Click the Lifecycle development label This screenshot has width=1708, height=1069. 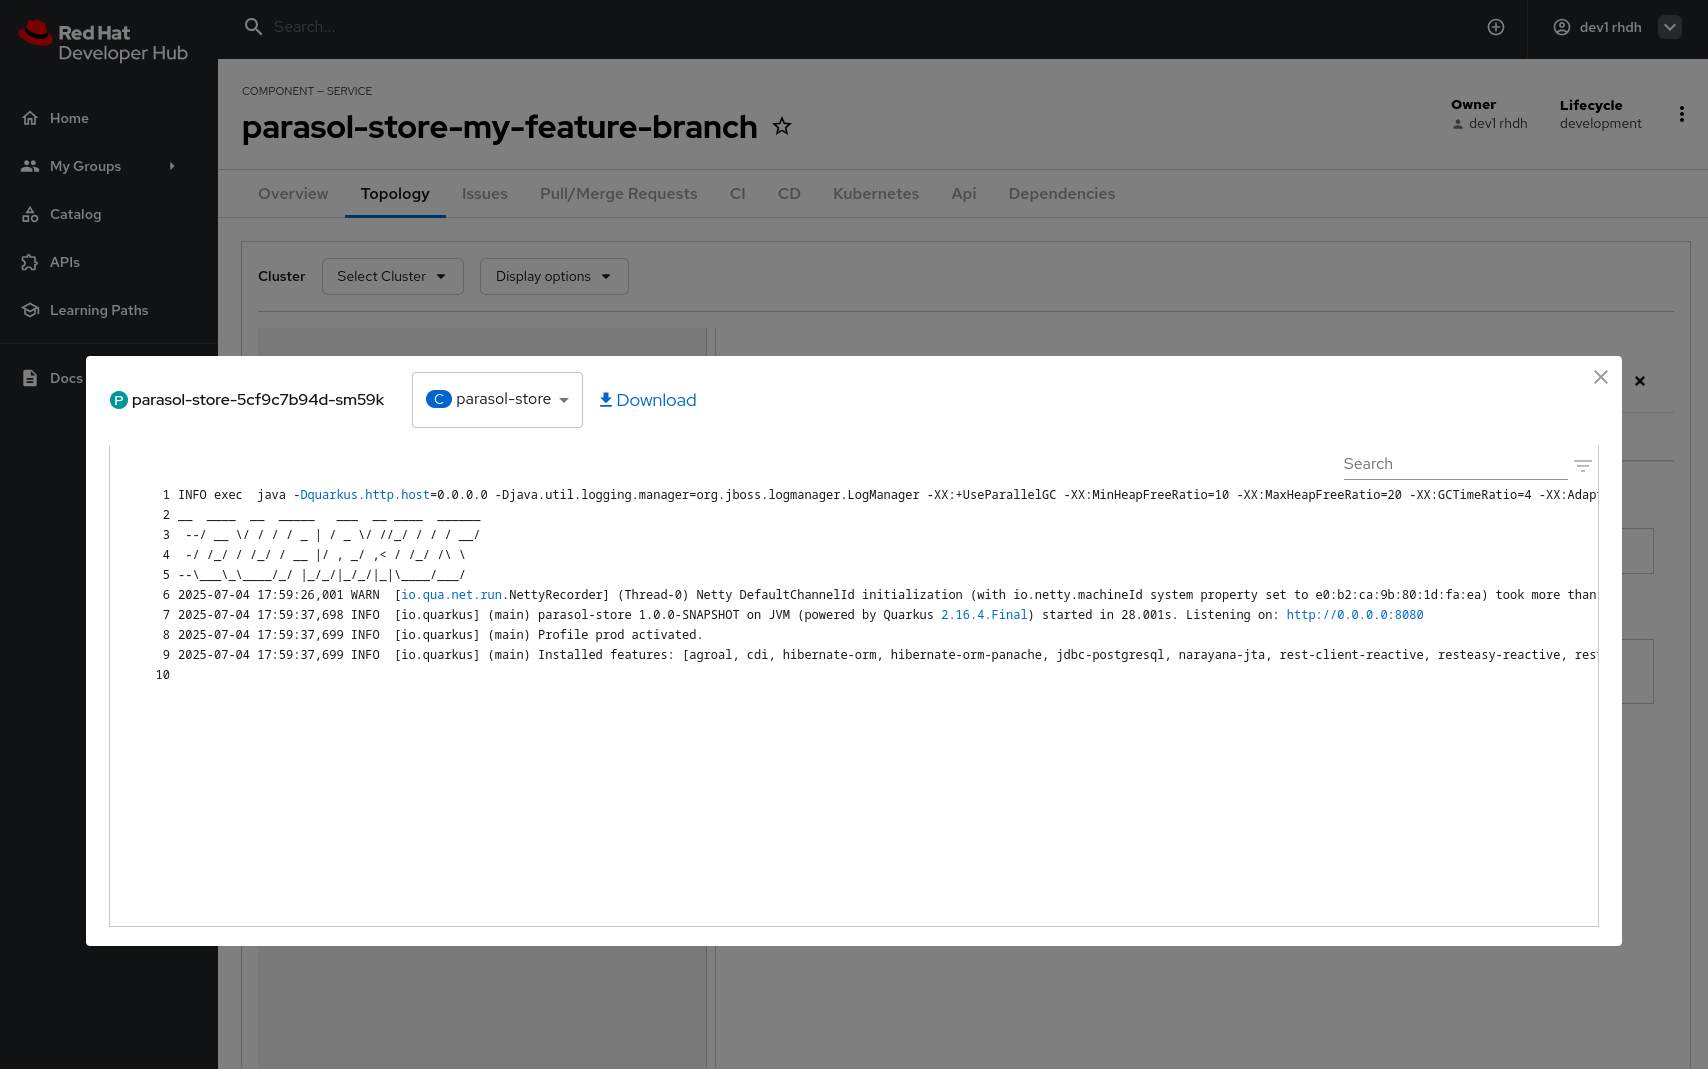(1600, 123)
